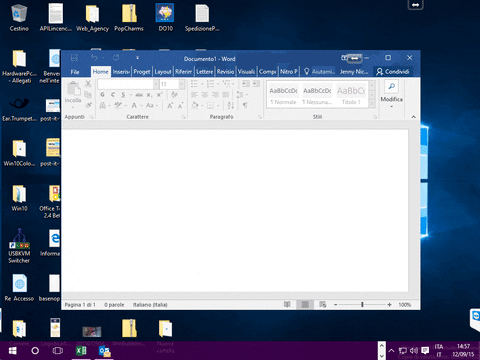Open the font size dropdown
This screenshot has height=360, width=480.
(182, 84)
